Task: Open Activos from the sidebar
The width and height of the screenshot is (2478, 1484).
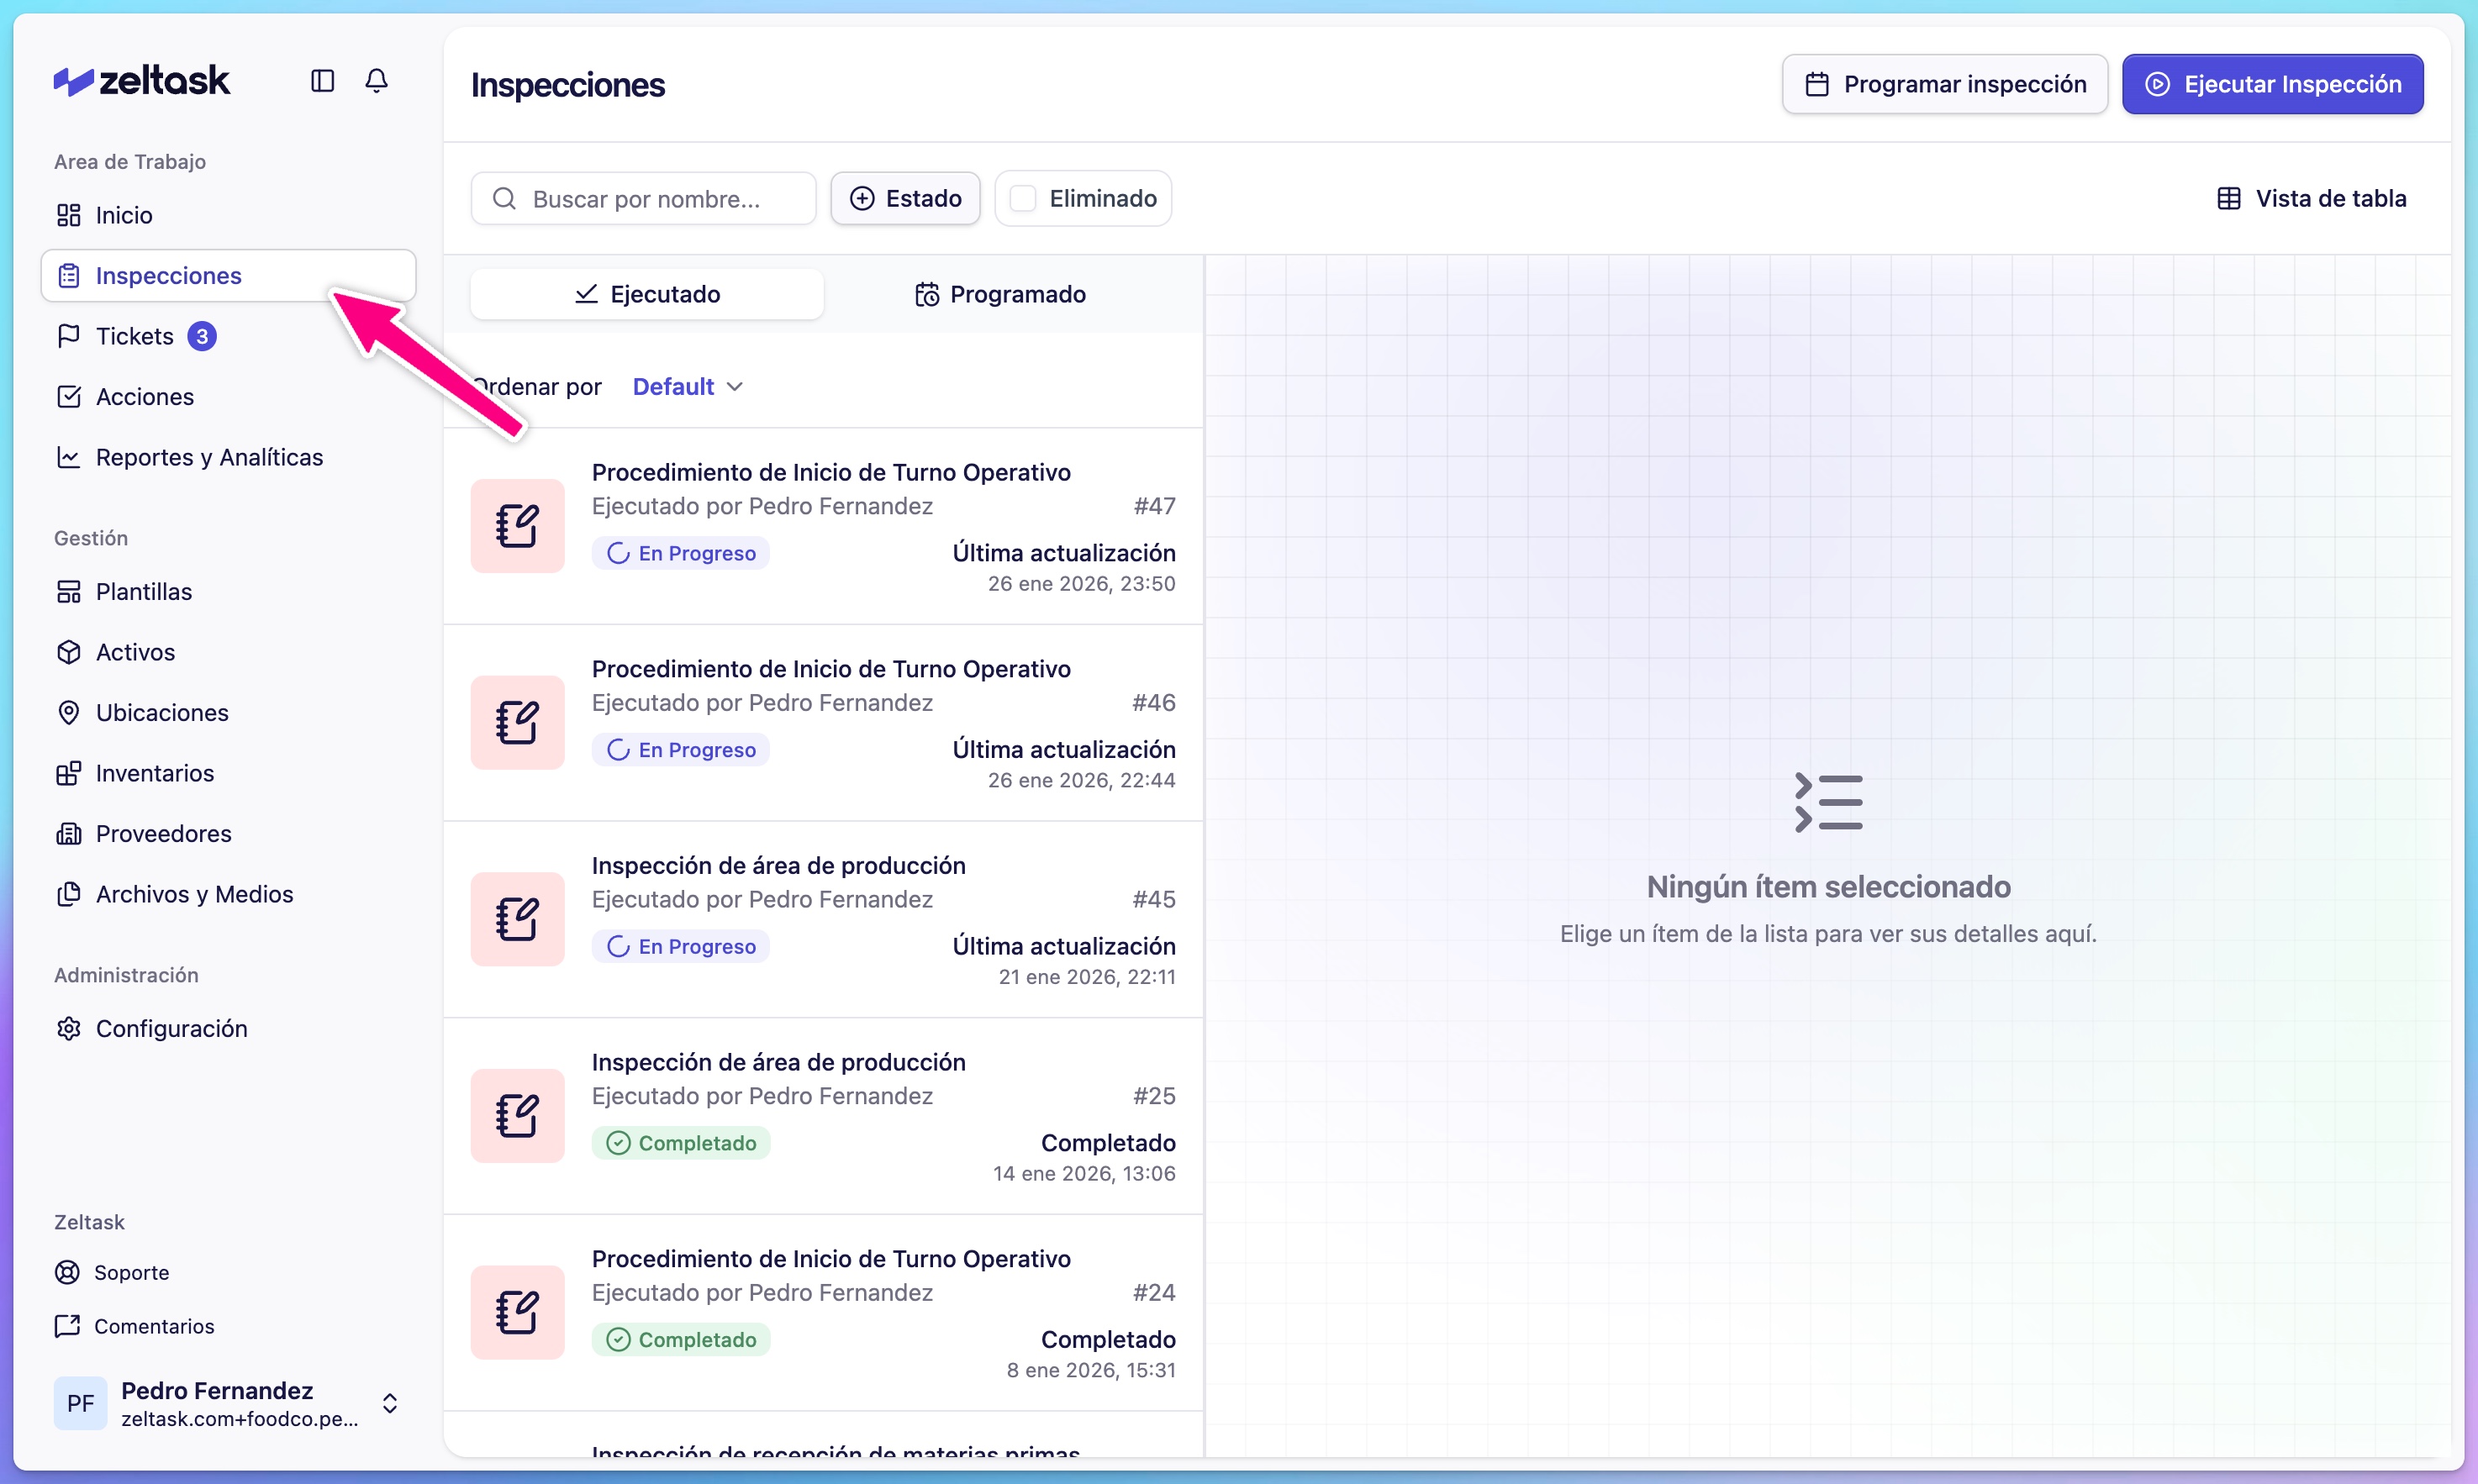Action: pyautogui.click(x=135, y=652)
